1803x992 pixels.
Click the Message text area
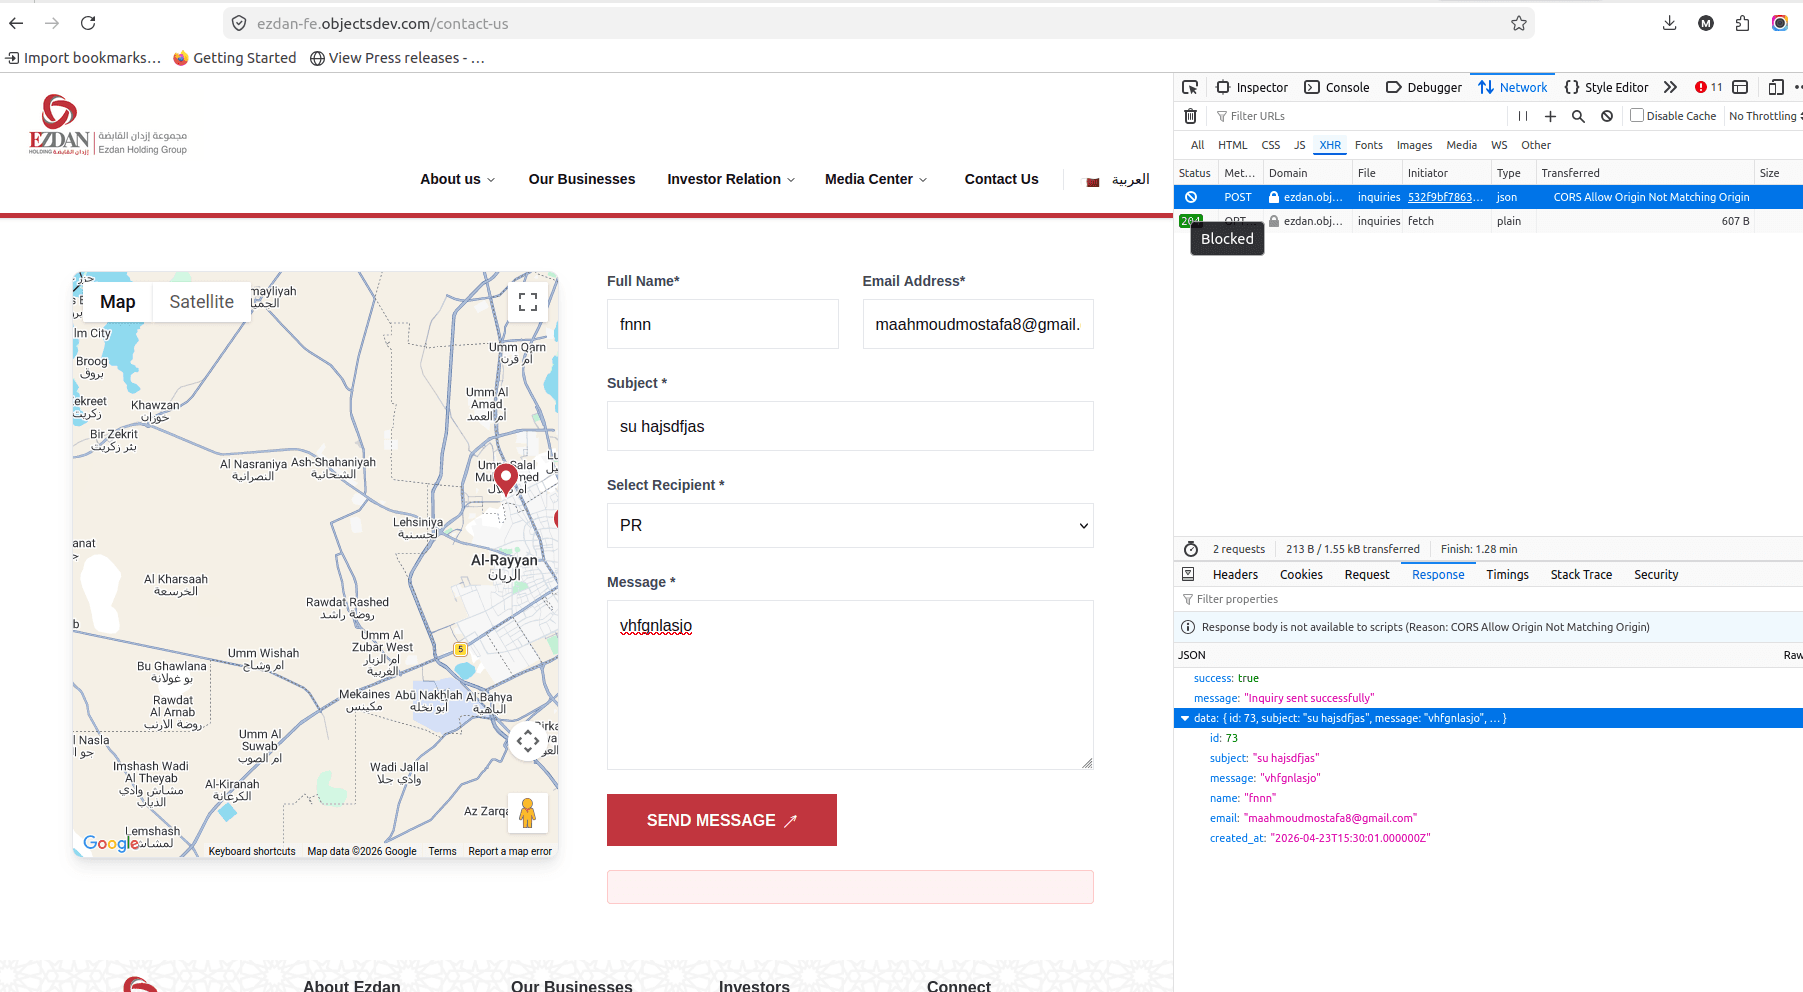coord(850,685)
